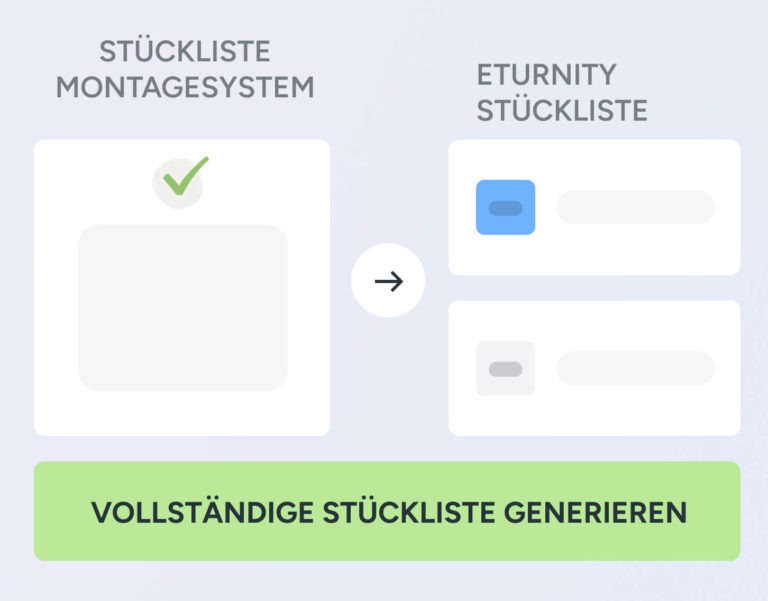Viewport: 768px width, 601px height.
Task: Click the word MONTAGESYSTEM in the left heading
Action: coord(185,87)
